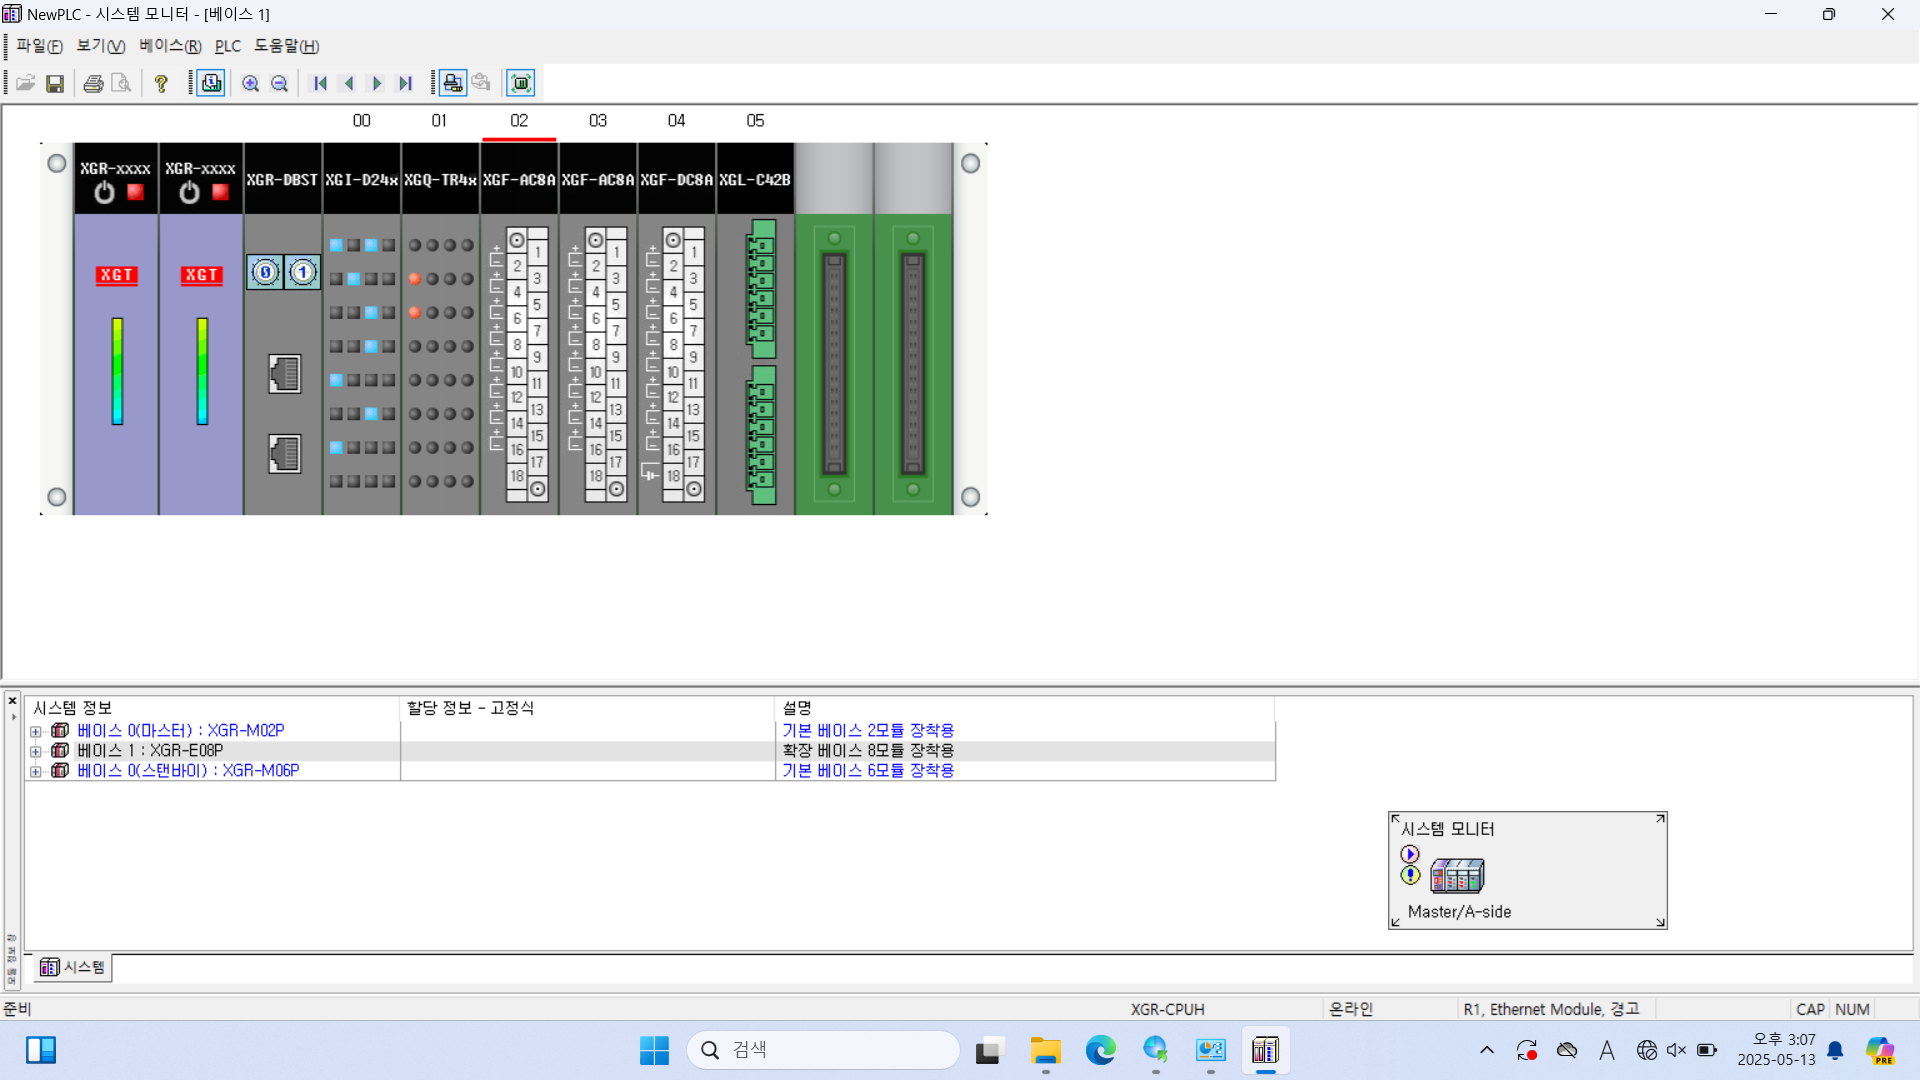Image resolution: width=1920 pixels, height=1080 pixels.
Task: Click the help question mark icon
Action: point(161,83)
